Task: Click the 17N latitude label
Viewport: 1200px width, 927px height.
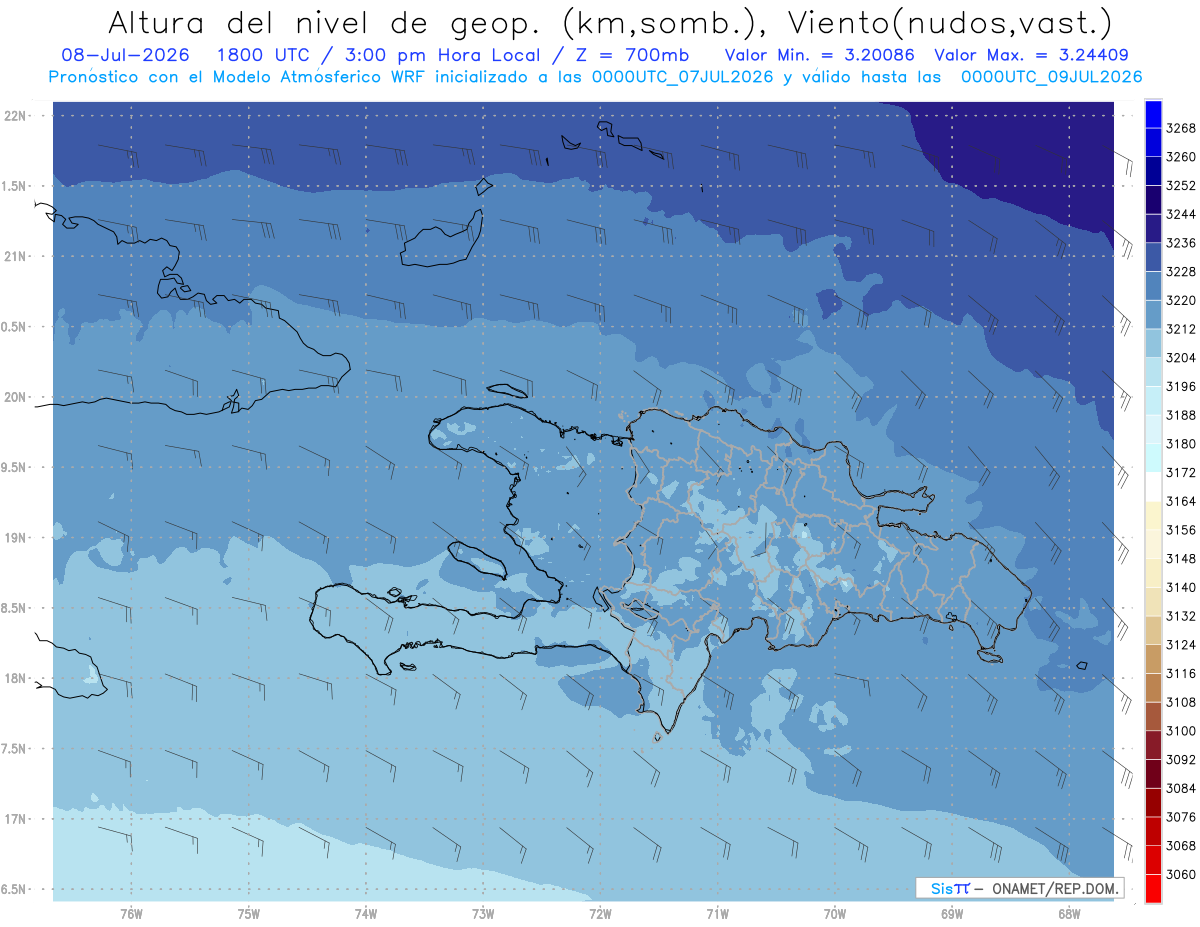Action: tap(17, 820)
